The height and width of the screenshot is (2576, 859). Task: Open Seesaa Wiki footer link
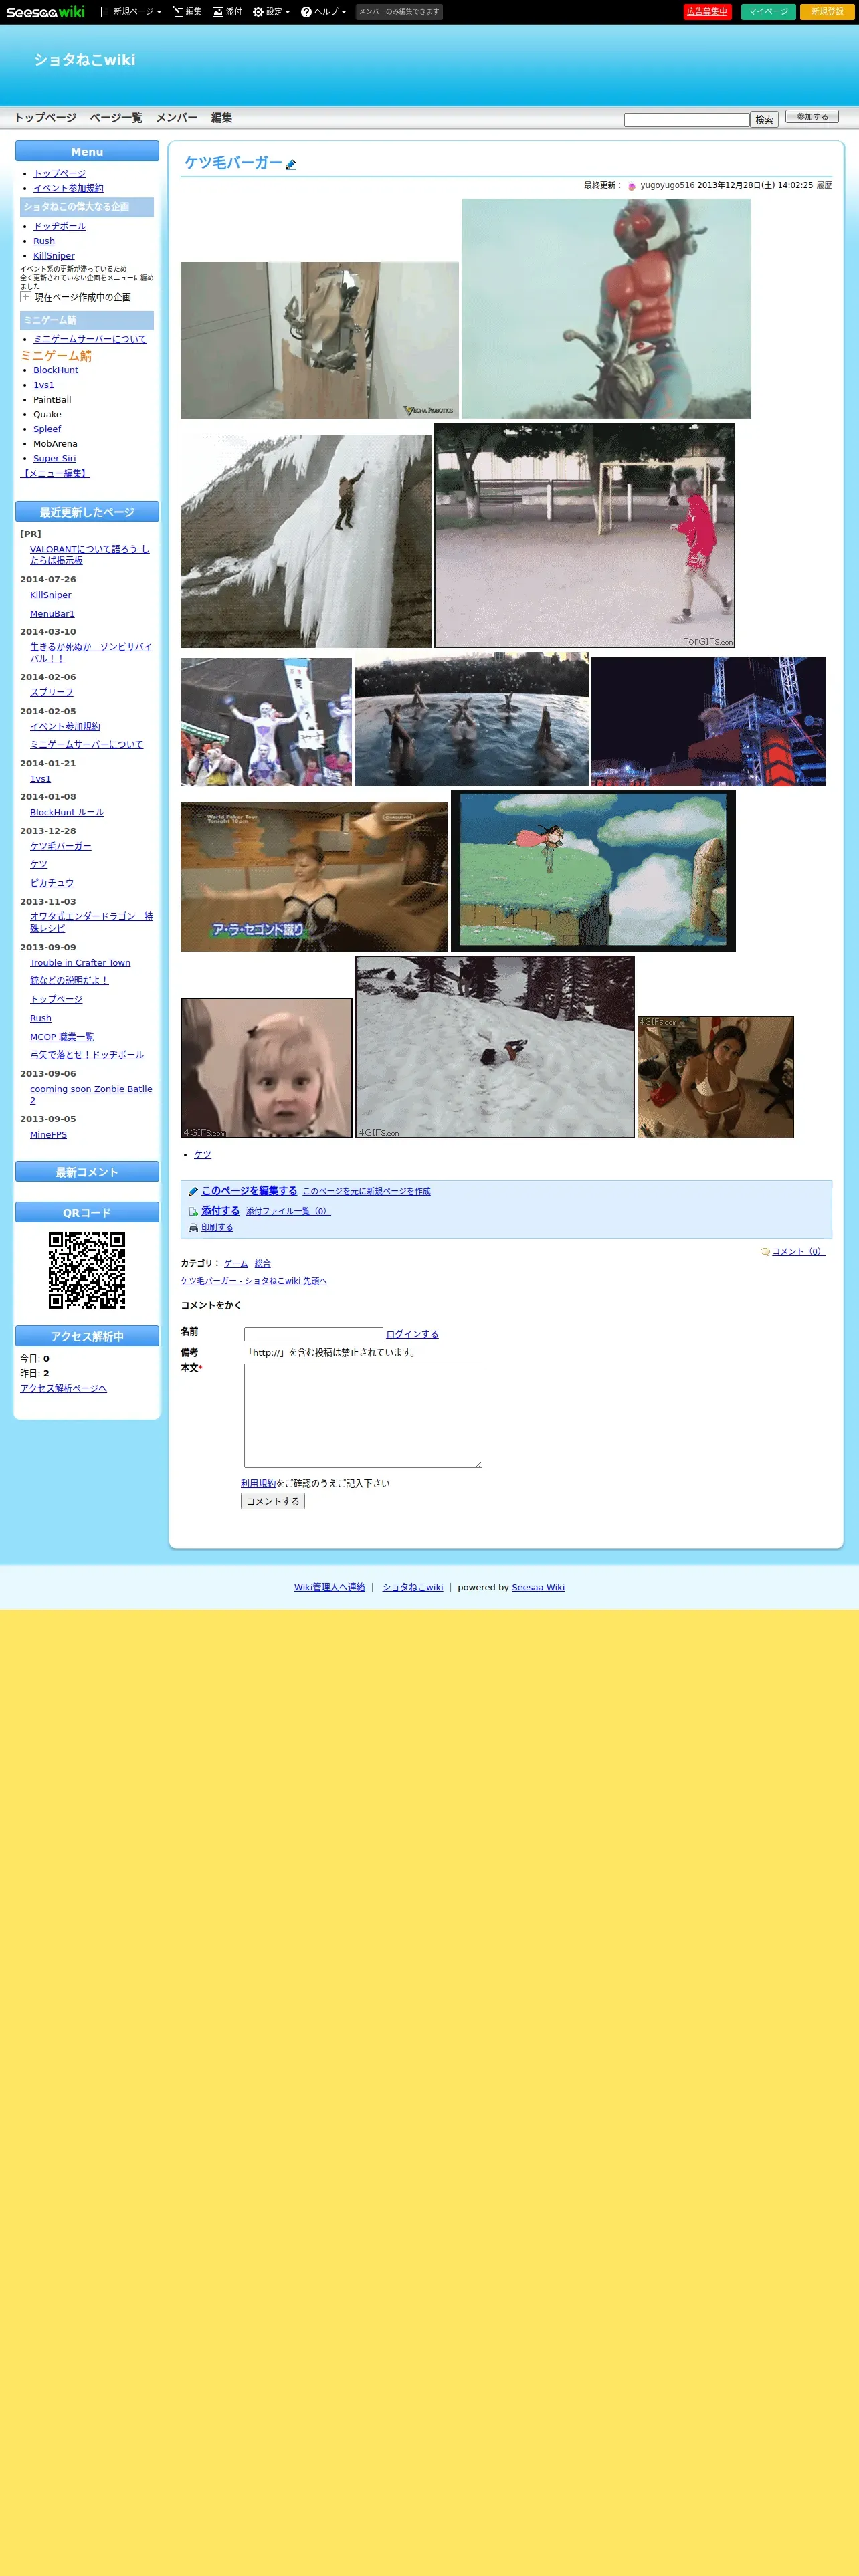pyautogui.click(x=538, y=1587)
